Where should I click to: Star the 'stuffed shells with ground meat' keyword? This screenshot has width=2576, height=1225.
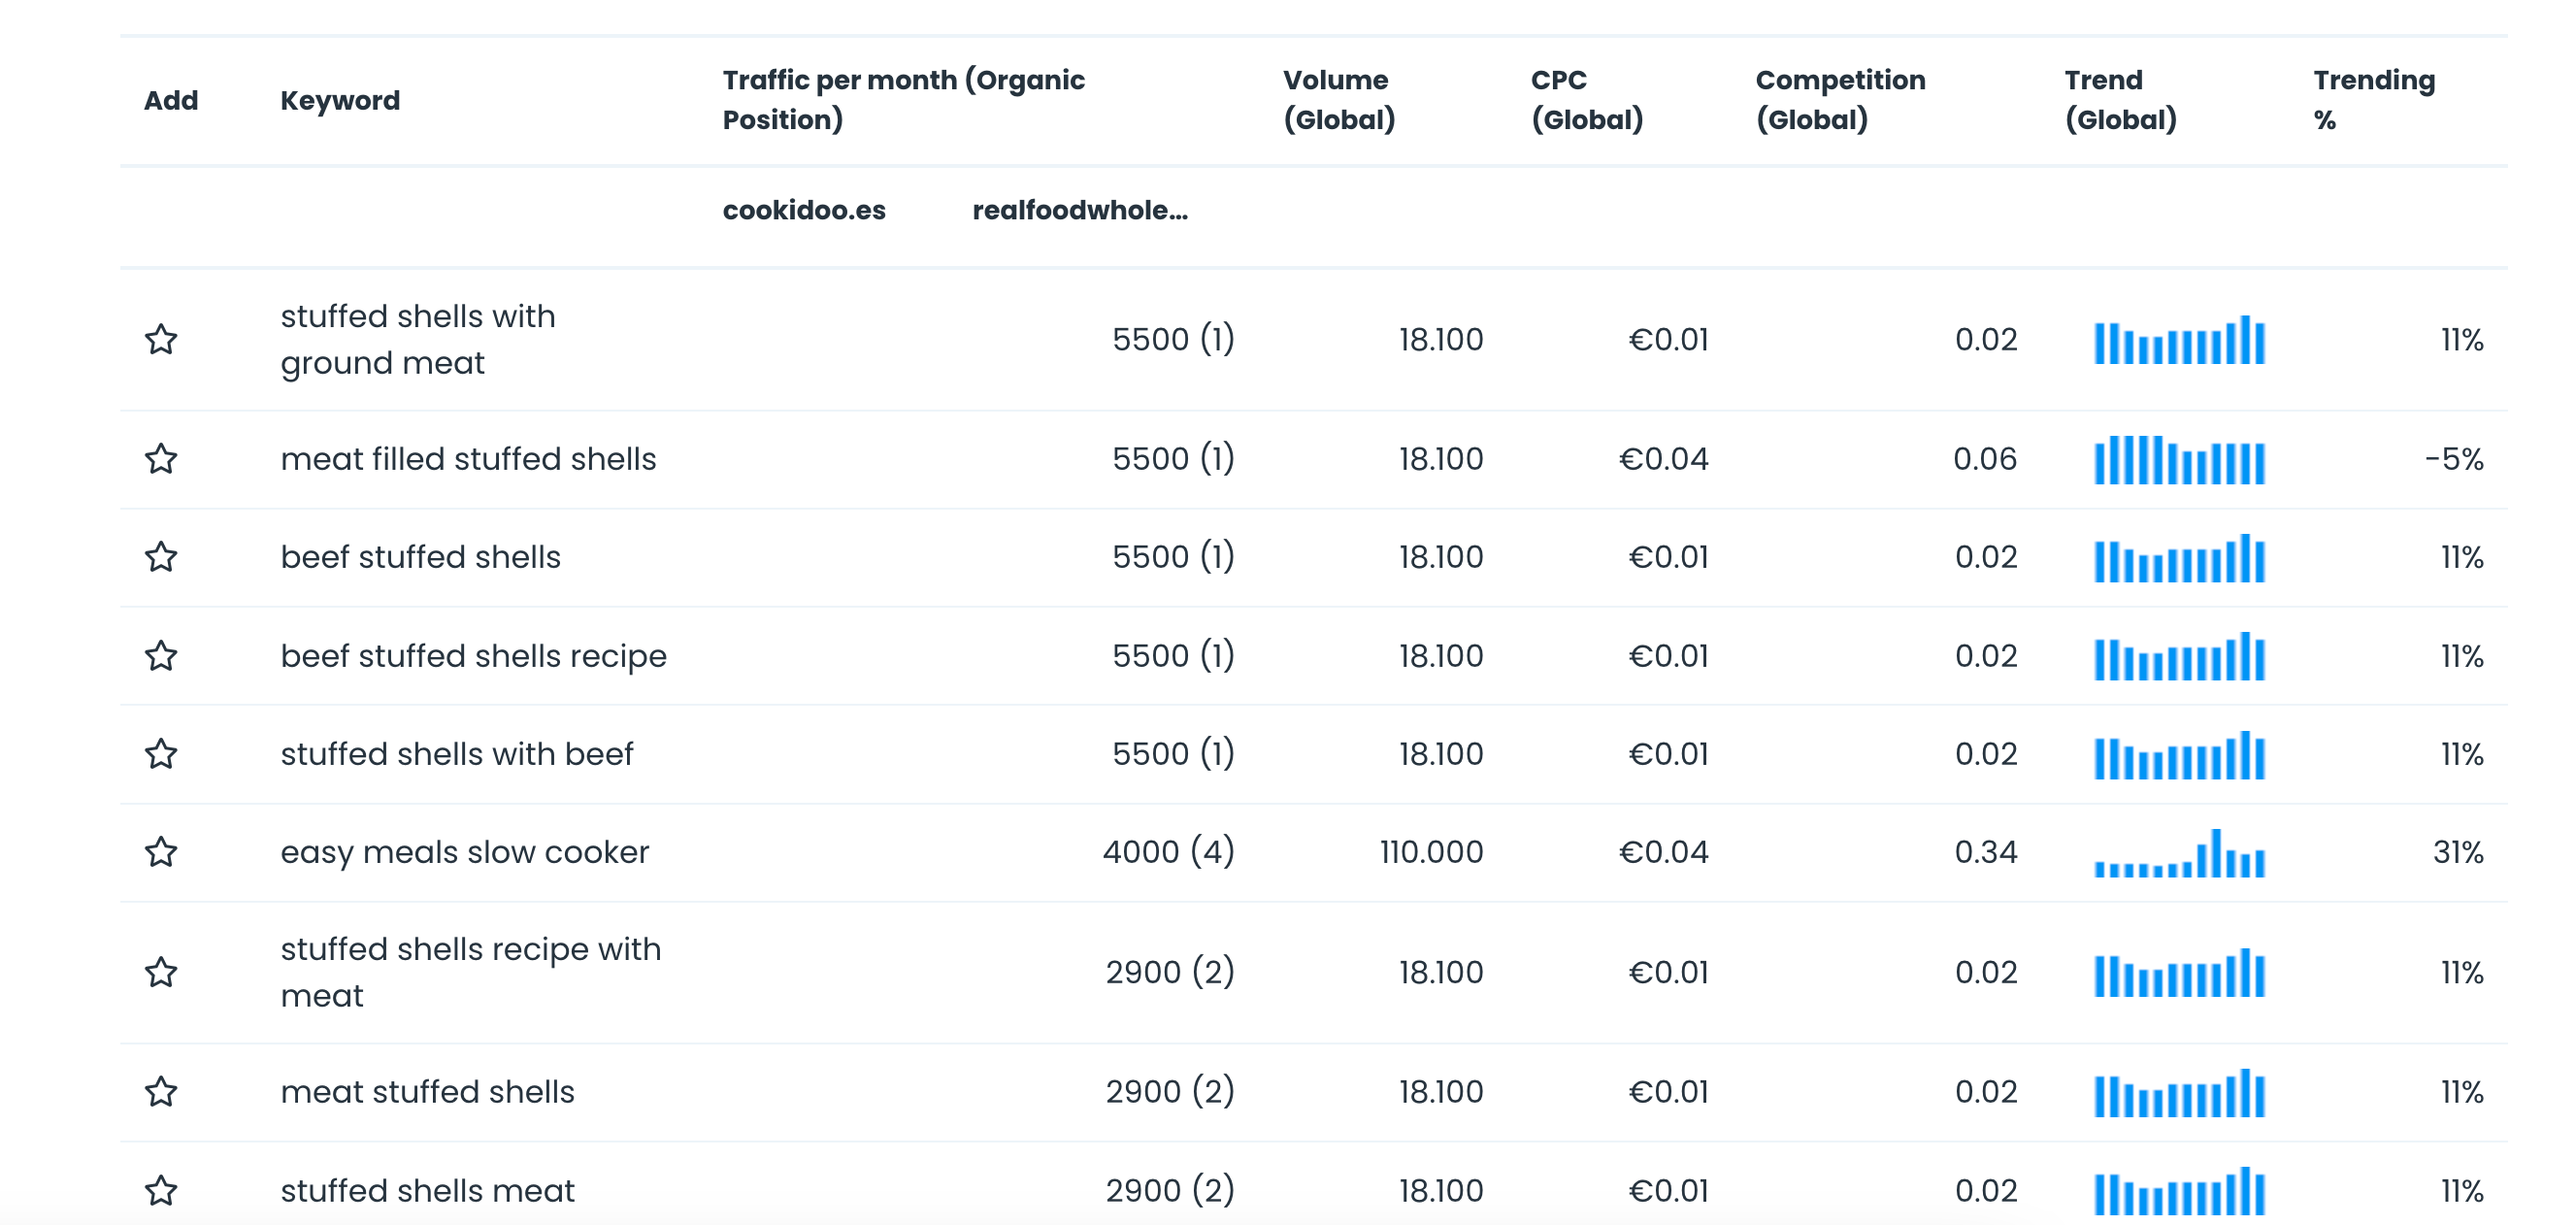tap(161, 340)
